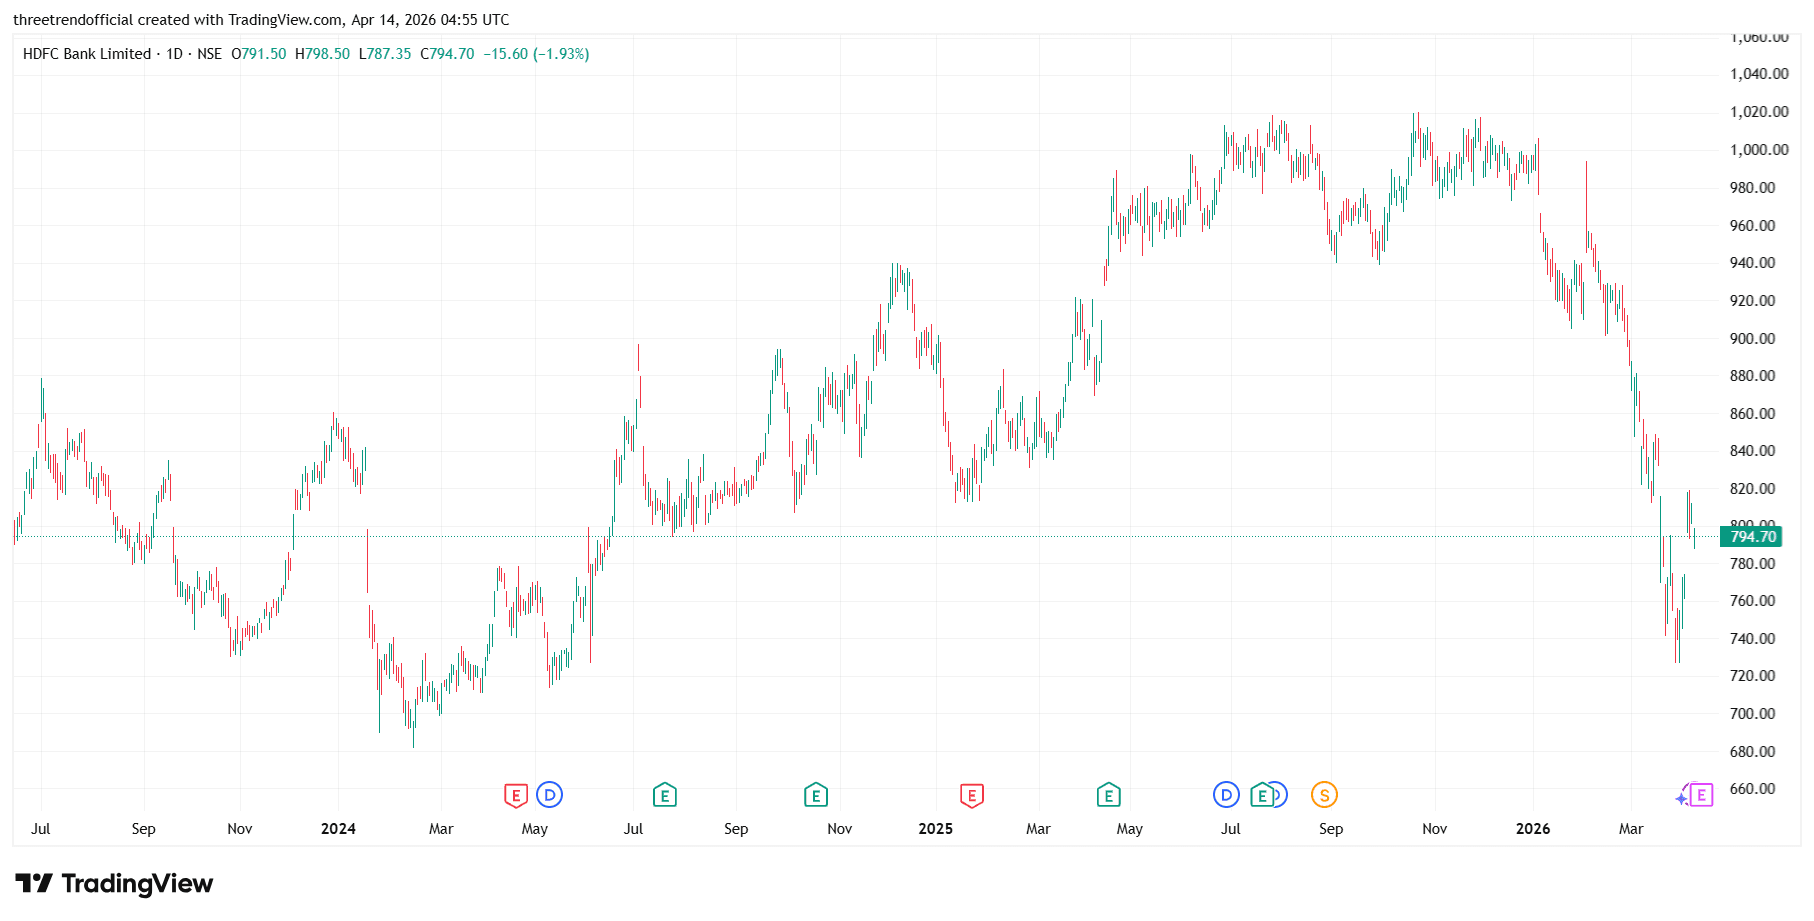1814x921 pixels.
Task: Click the 660.00 price axis label
Action: coord(1752,789)
